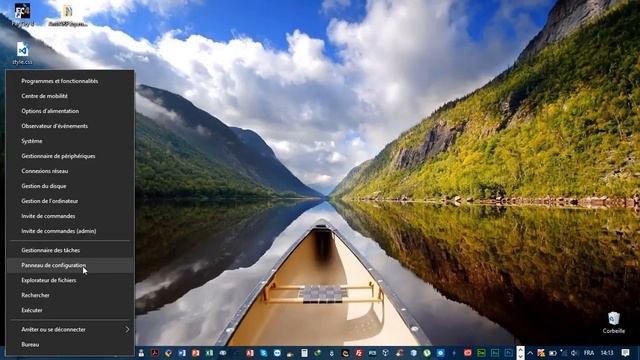Image resolution: width=640 pixels, height=360 pixels.
Task: Open Gestion de l'ordinateur
Action: [x=70, y=201]
